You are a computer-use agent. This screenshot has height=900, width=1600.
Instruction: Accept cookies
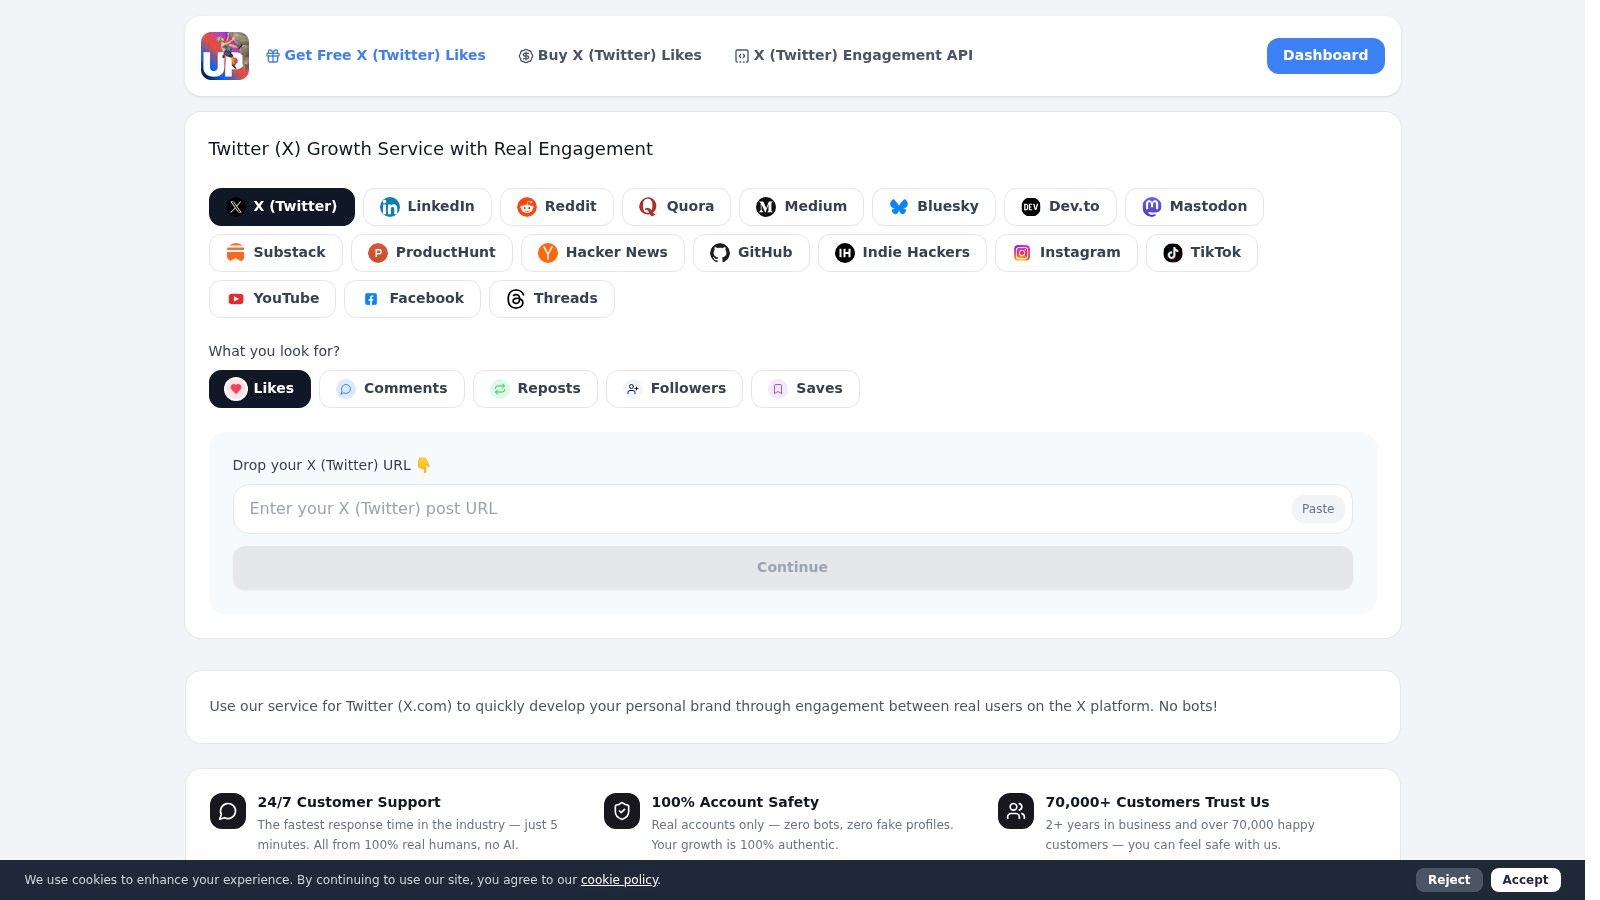tap(1526, 880)
